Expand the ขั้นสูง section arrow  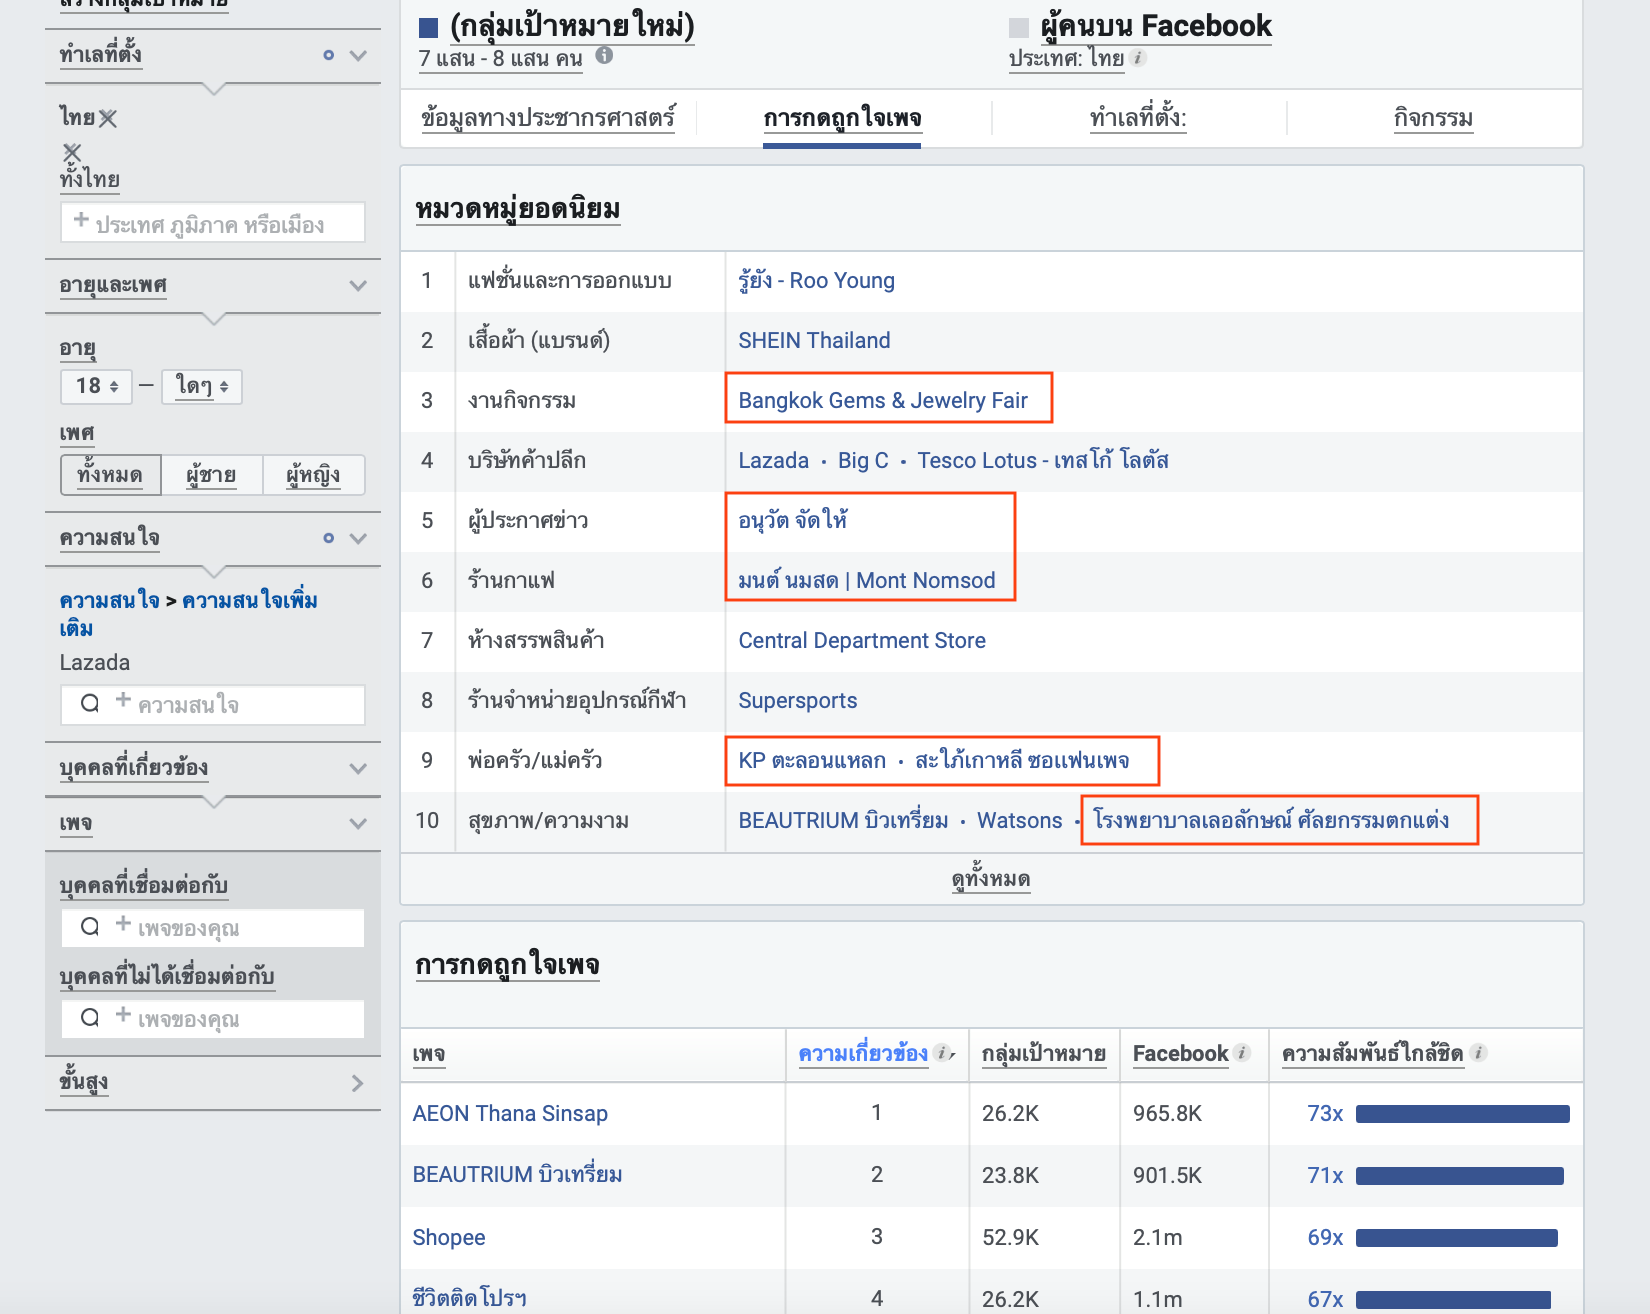358,1083
